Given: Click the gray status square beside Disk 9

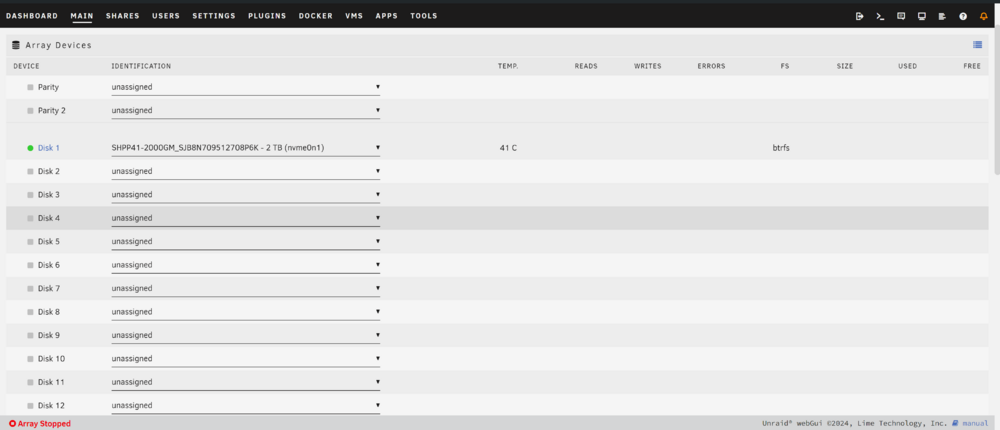Looking at the screenshot, I should 30,335.
